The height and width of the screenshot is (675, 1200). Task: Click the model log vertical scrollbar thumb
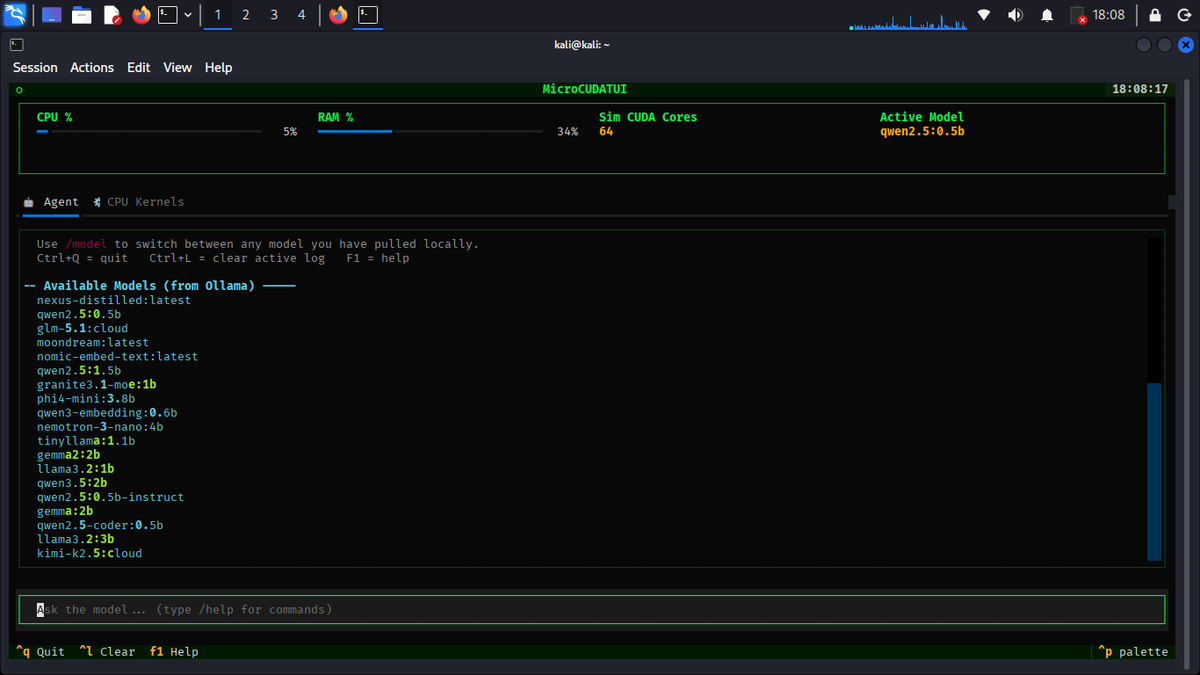click(x=1154, y=472)
